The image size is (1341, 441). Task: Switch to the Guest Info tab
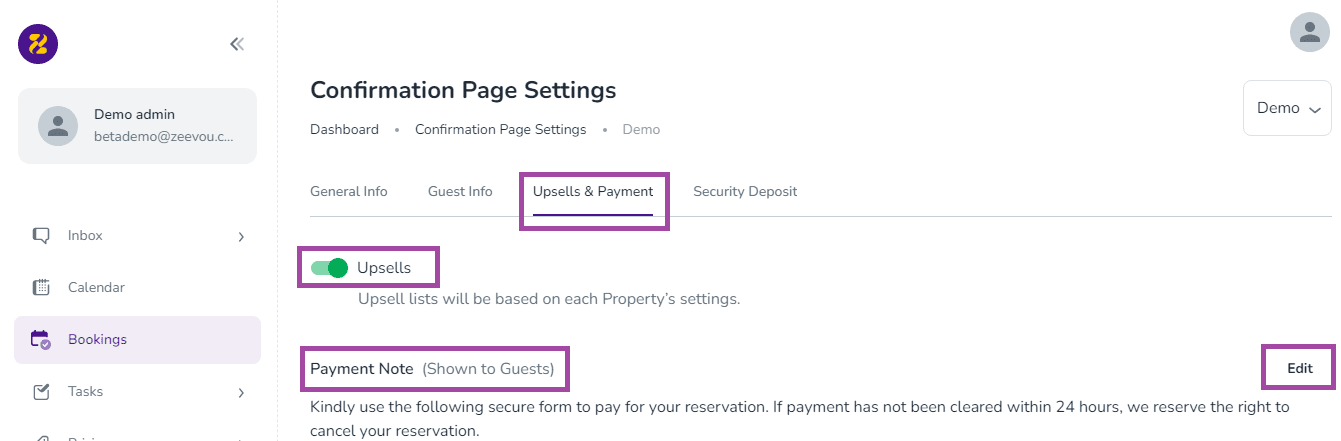(x=460, y=191)
